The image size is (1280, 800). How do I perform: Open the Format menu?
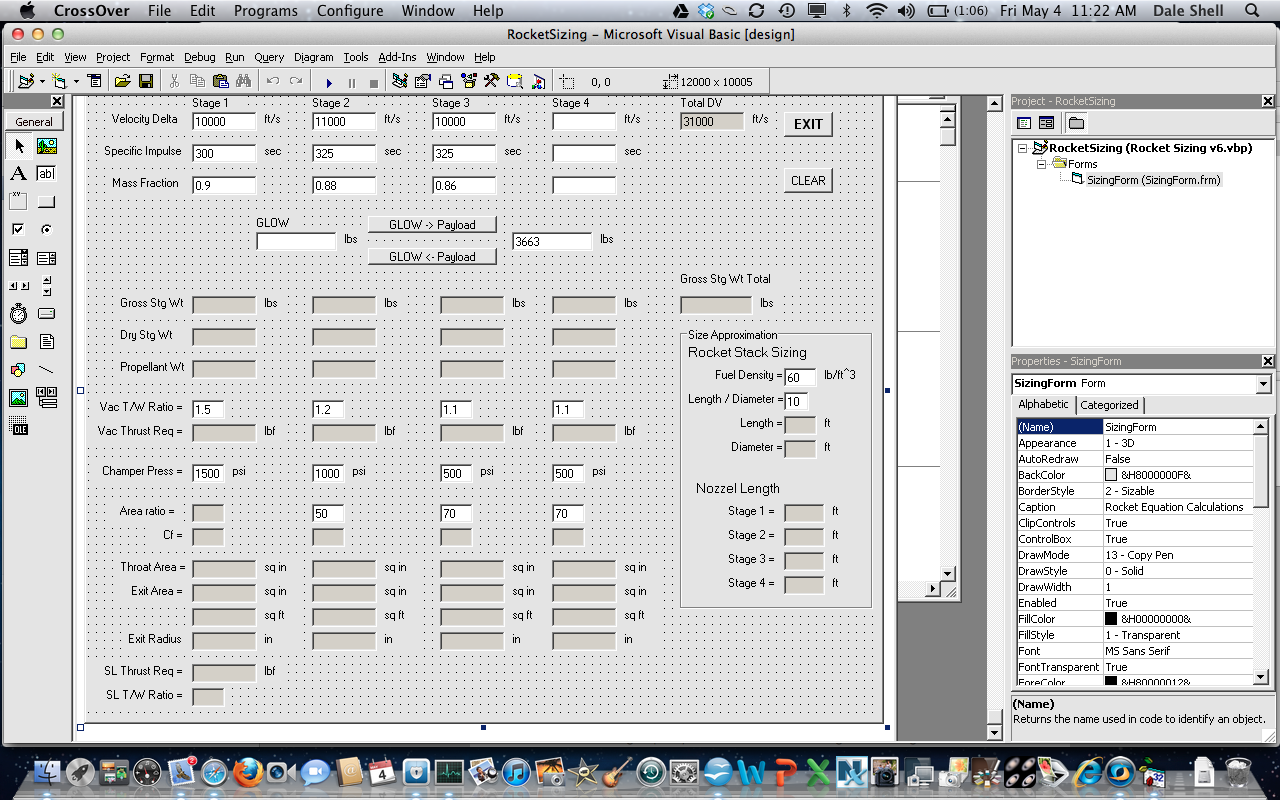point(157,57)
